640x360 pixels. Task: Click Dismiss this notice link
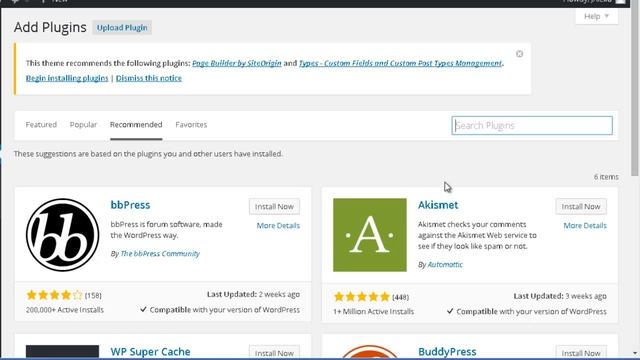[149, 78]
